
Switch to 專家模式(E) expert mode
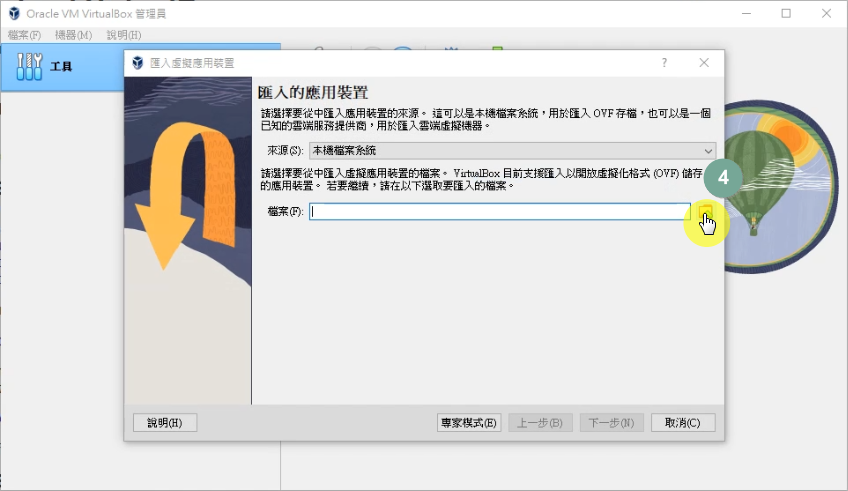(x=469, y=423)
